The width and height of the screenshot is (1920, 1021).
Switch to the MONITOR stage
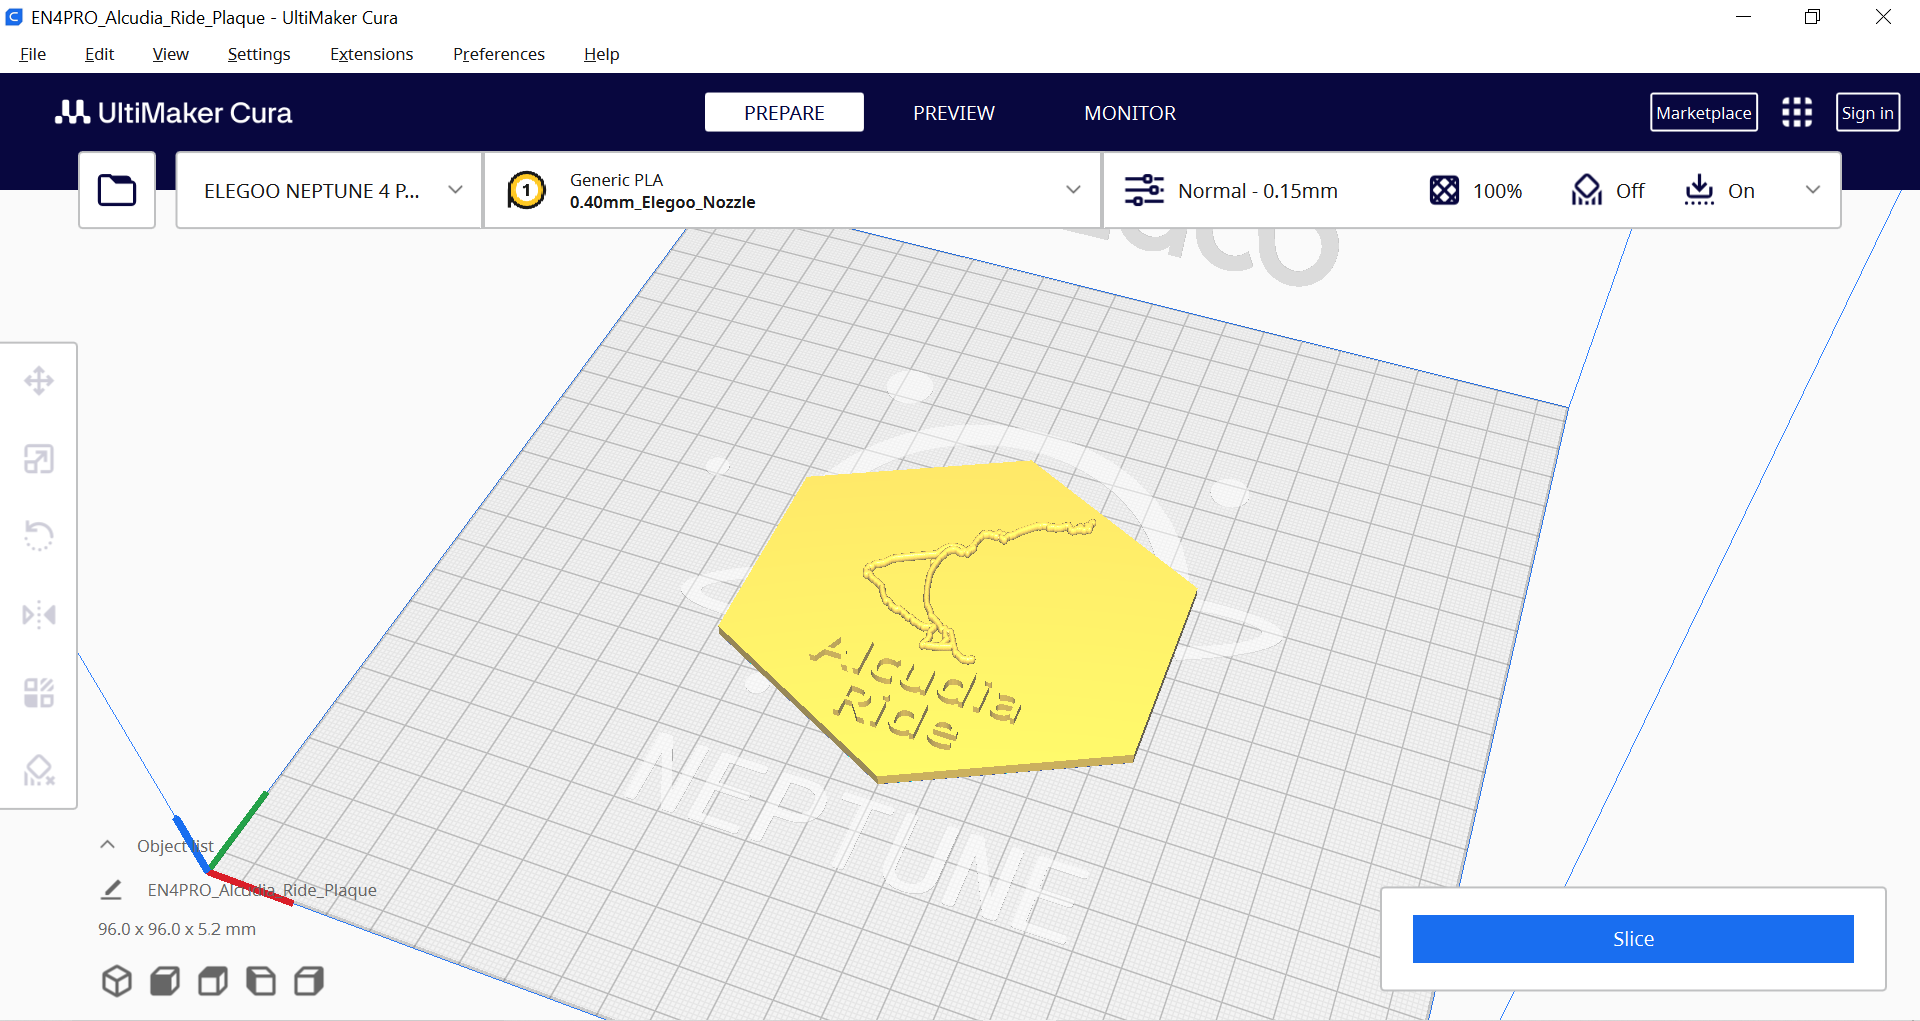pos(1130,113)
